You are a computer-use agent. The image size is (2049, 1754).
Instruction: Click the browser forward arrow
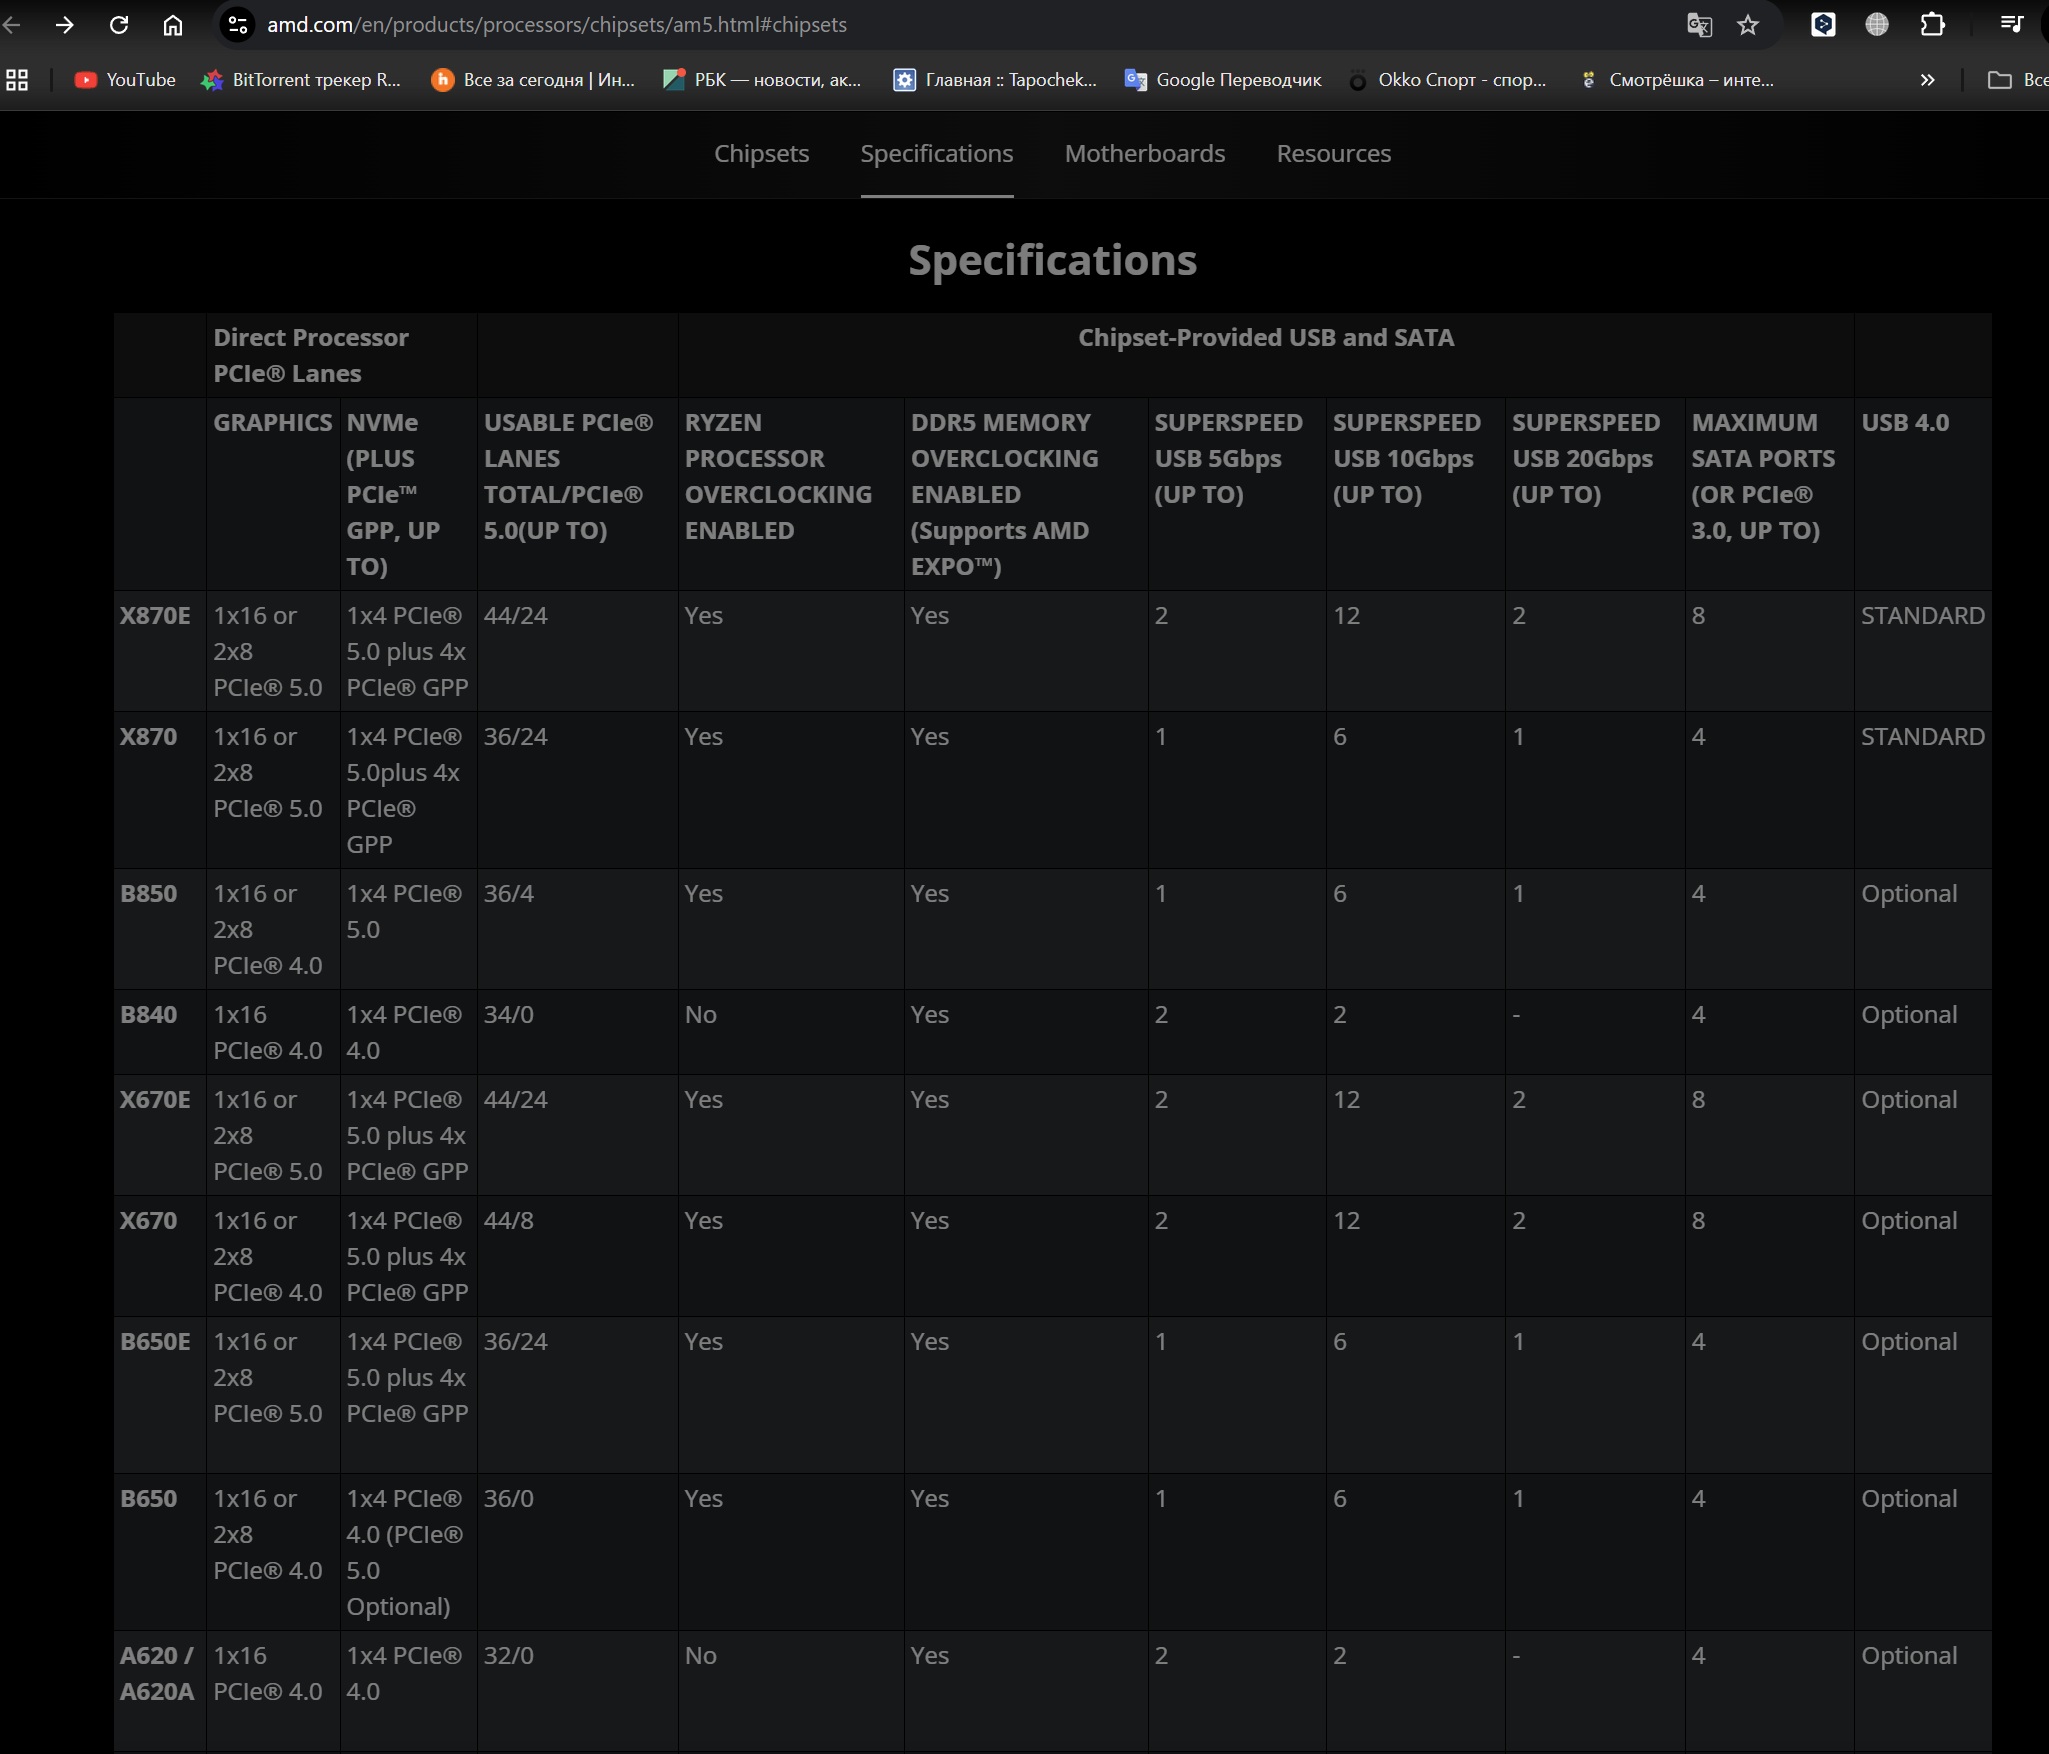click(65, 25)
